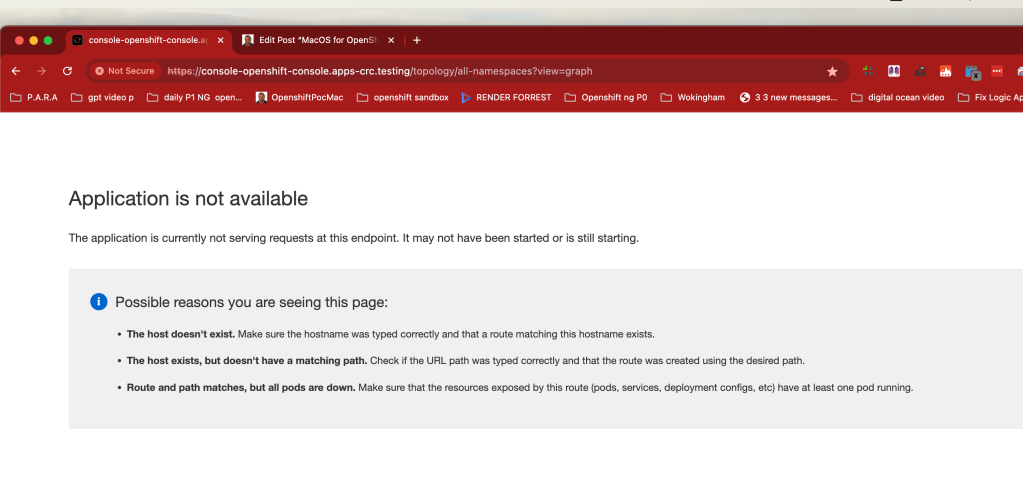Click the Aa font extension icon
The image size is (1023, 488).
point(920,71)
